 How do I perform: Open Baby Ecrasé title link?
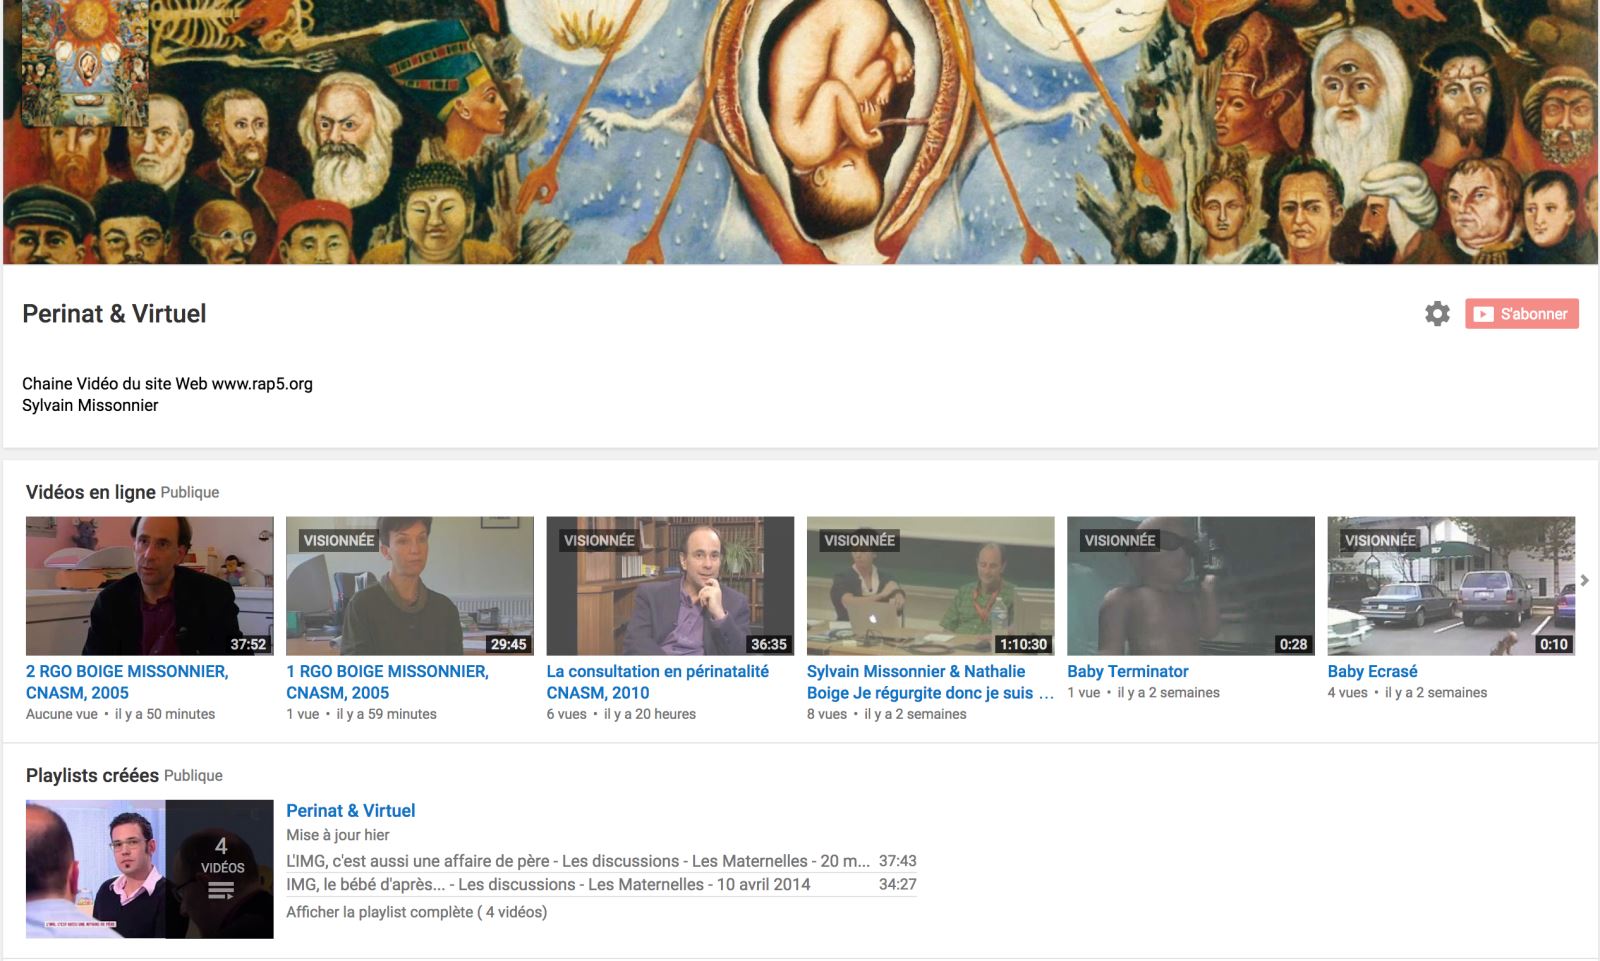click(1372, 671)
